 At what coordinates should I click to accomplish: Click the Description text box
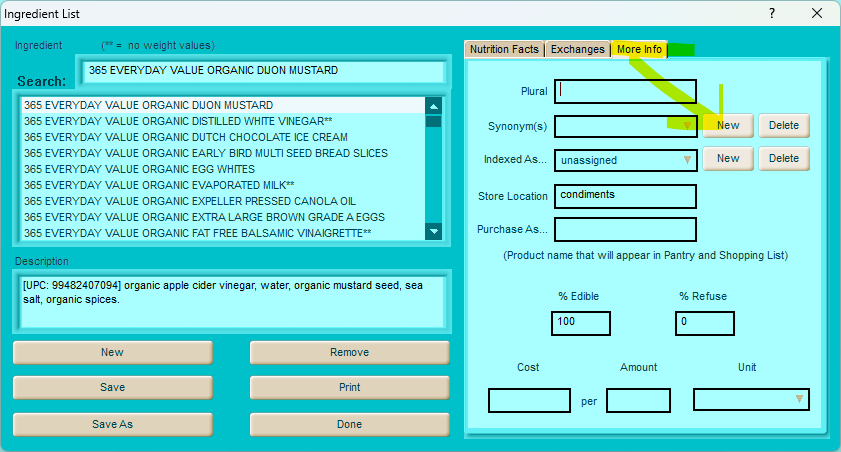pyautogui.click(x=231, y=301)
